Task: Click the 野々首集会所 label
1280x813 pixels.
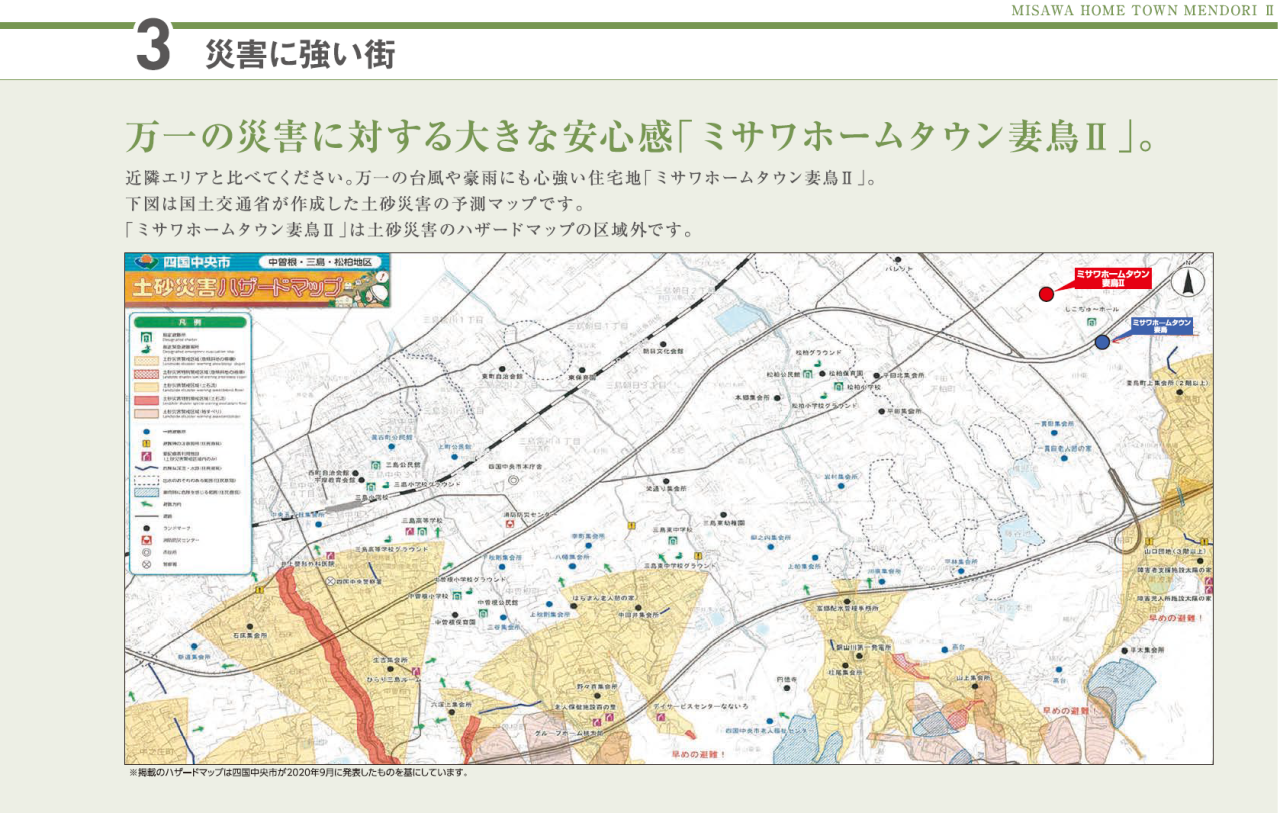Action: (x=597, y=687)
